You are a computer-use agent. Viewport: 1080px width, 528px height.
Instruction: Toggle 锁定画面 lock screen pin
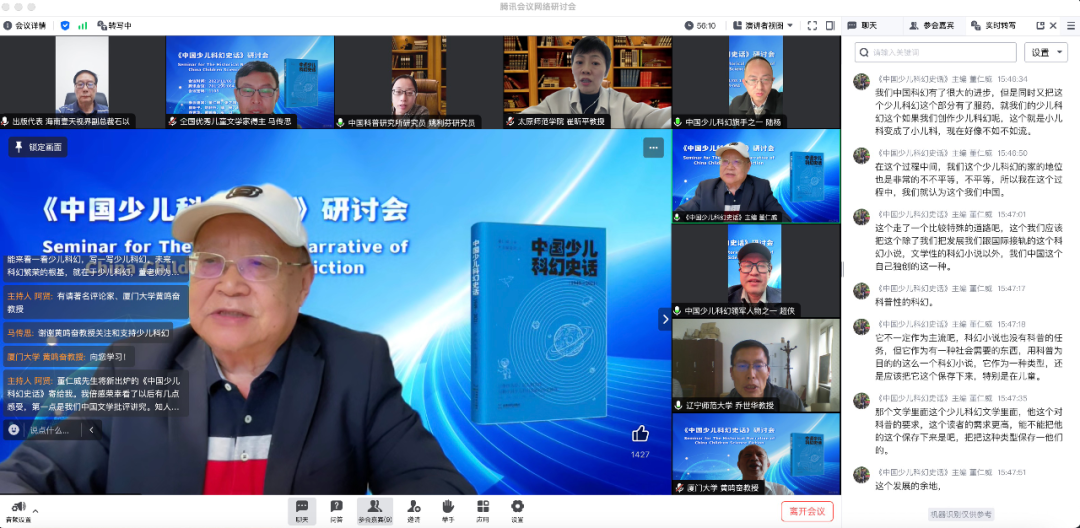click(38, 147)
